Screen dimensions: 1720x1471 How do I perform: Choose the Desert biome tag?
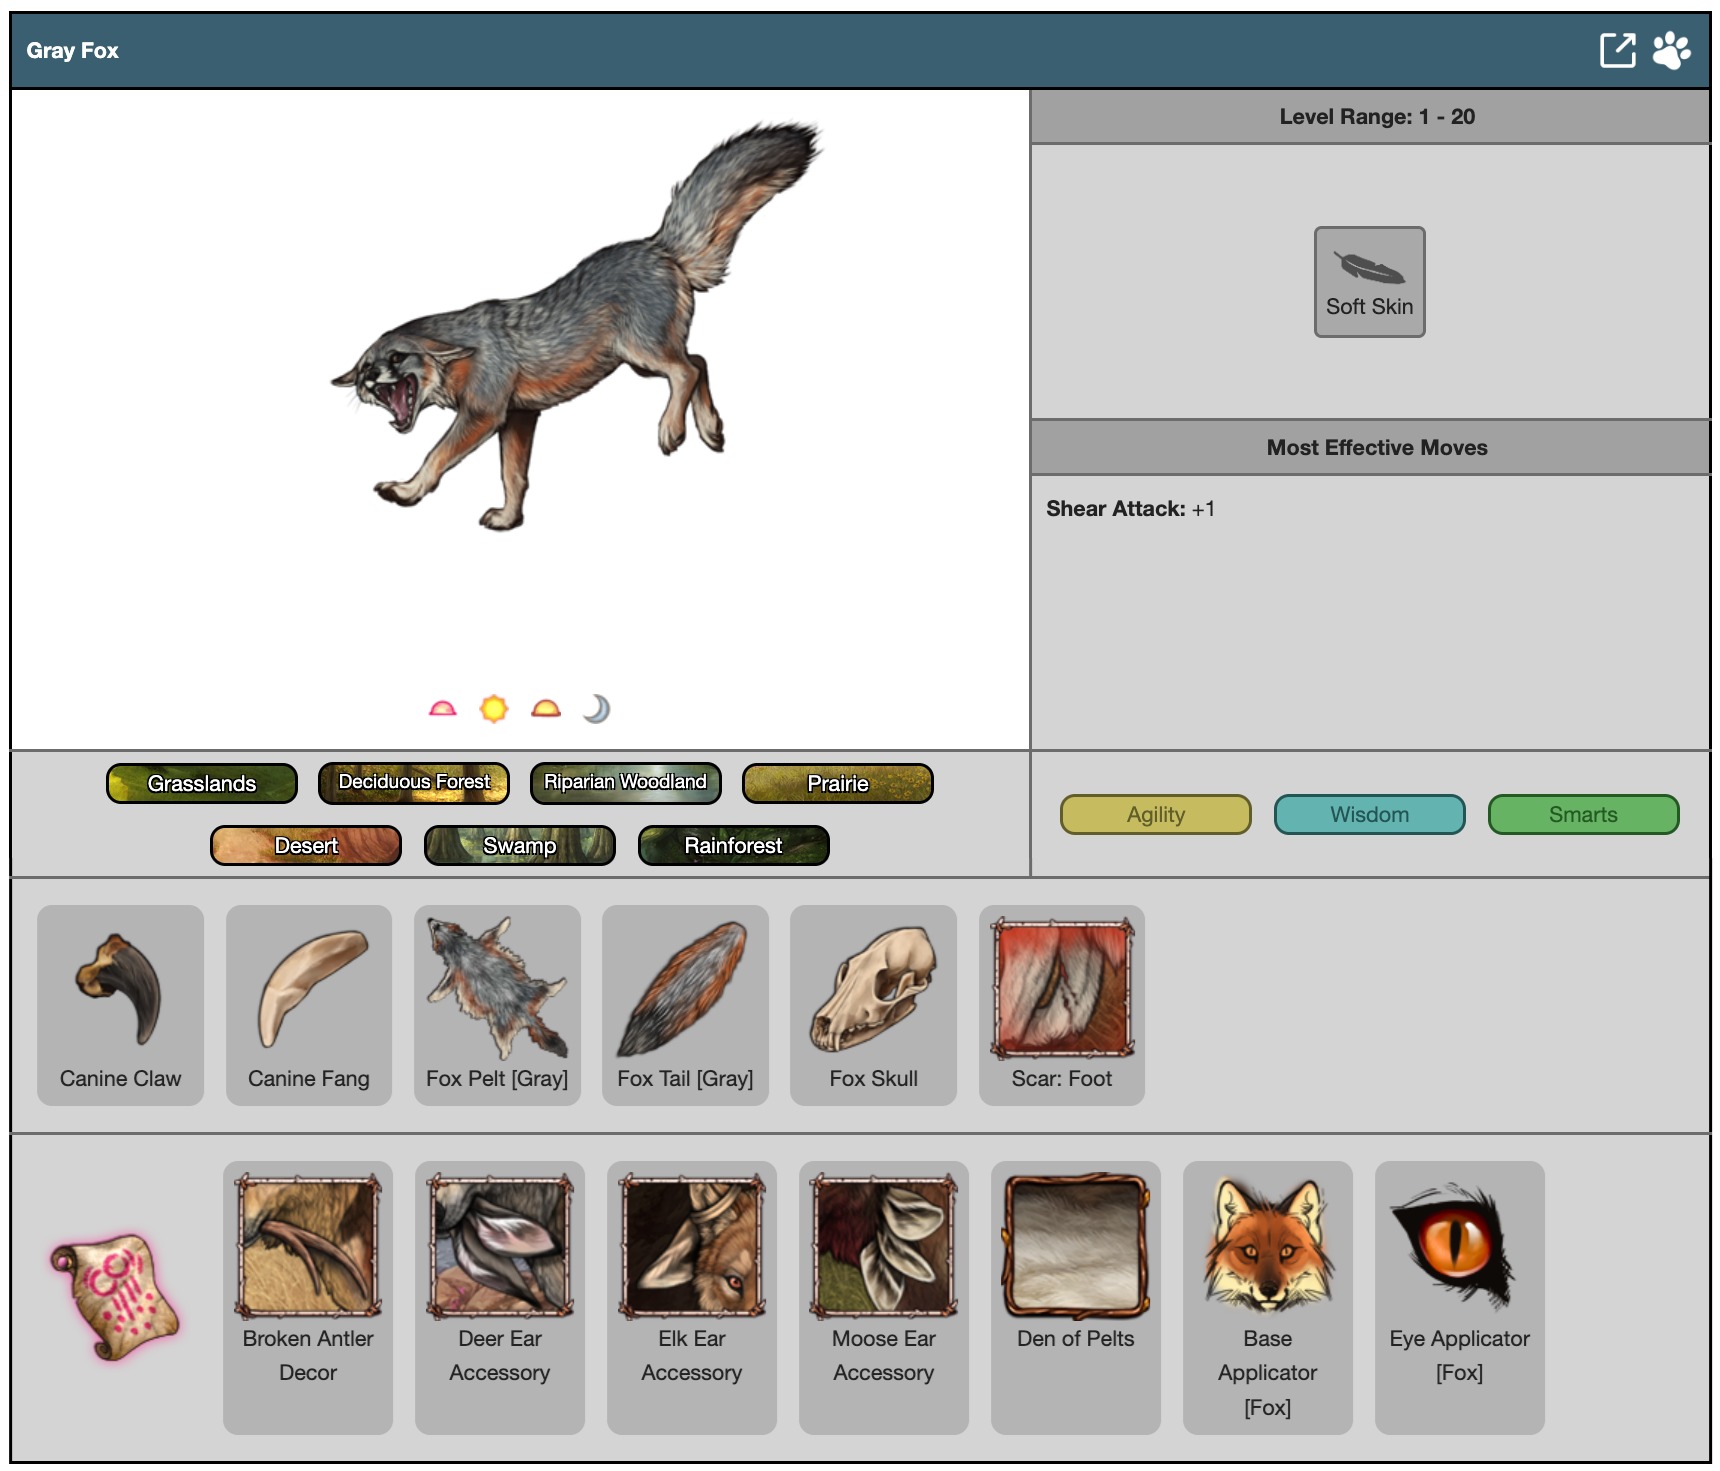point(306,845)
